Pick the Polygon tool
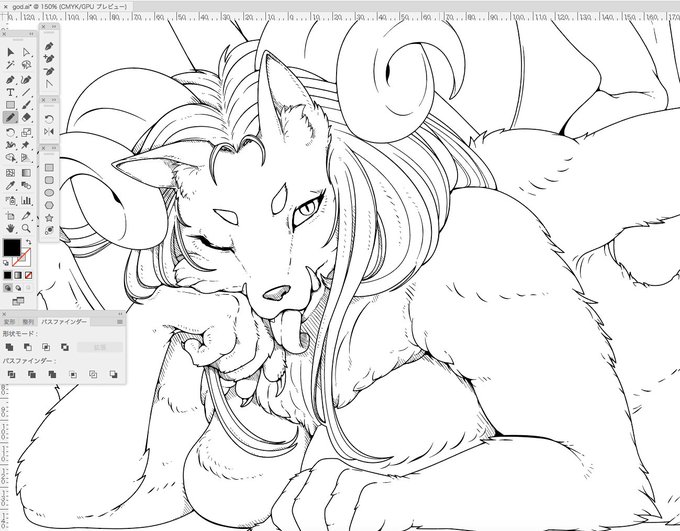Image resolution: width=680 pixels, height=531 pixels. pos(49,205)
